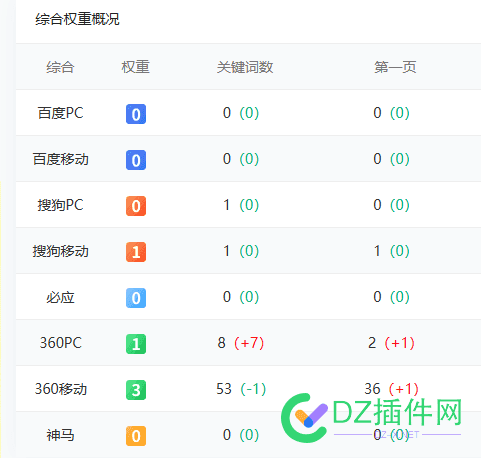Click 360移动 keyword count 53 (-1)
This screenshot has height=458, width=481.
click(241, 389)
